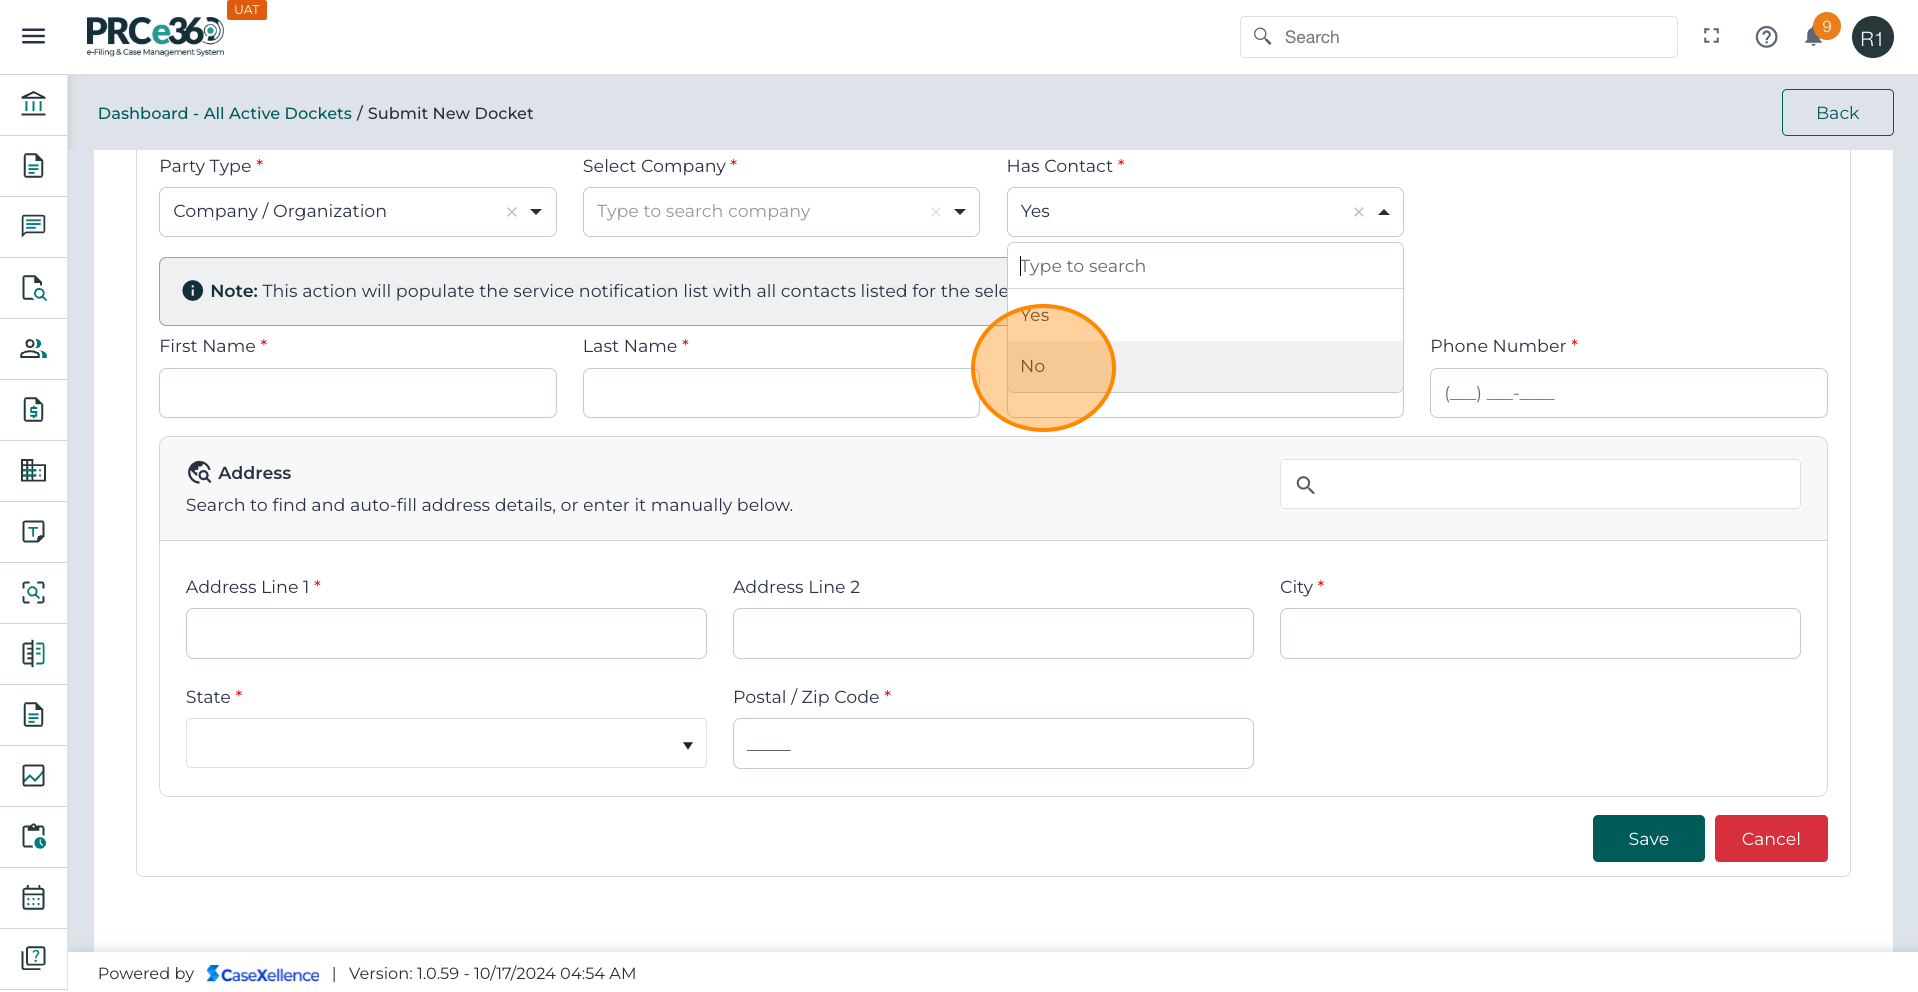The image size is (1918, 992).
Task: Click the Save button
Action: 1647,839
